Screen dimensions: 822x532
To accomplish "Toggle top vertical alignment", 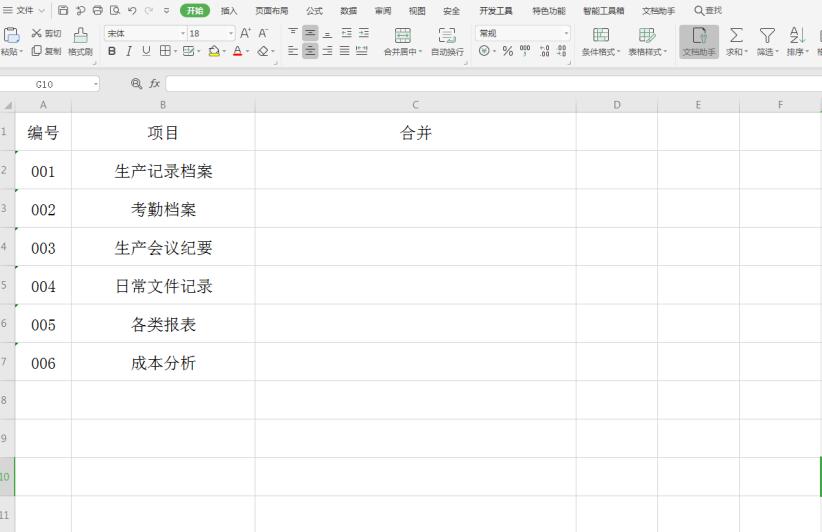I will [x=293, y=33].
